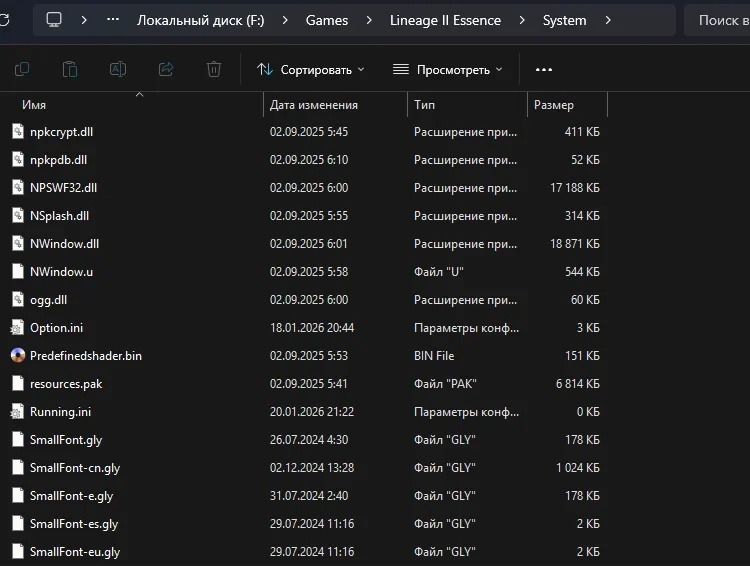Select the Running.ini file name
Screen dimensions: 750x566
point(60,412)
